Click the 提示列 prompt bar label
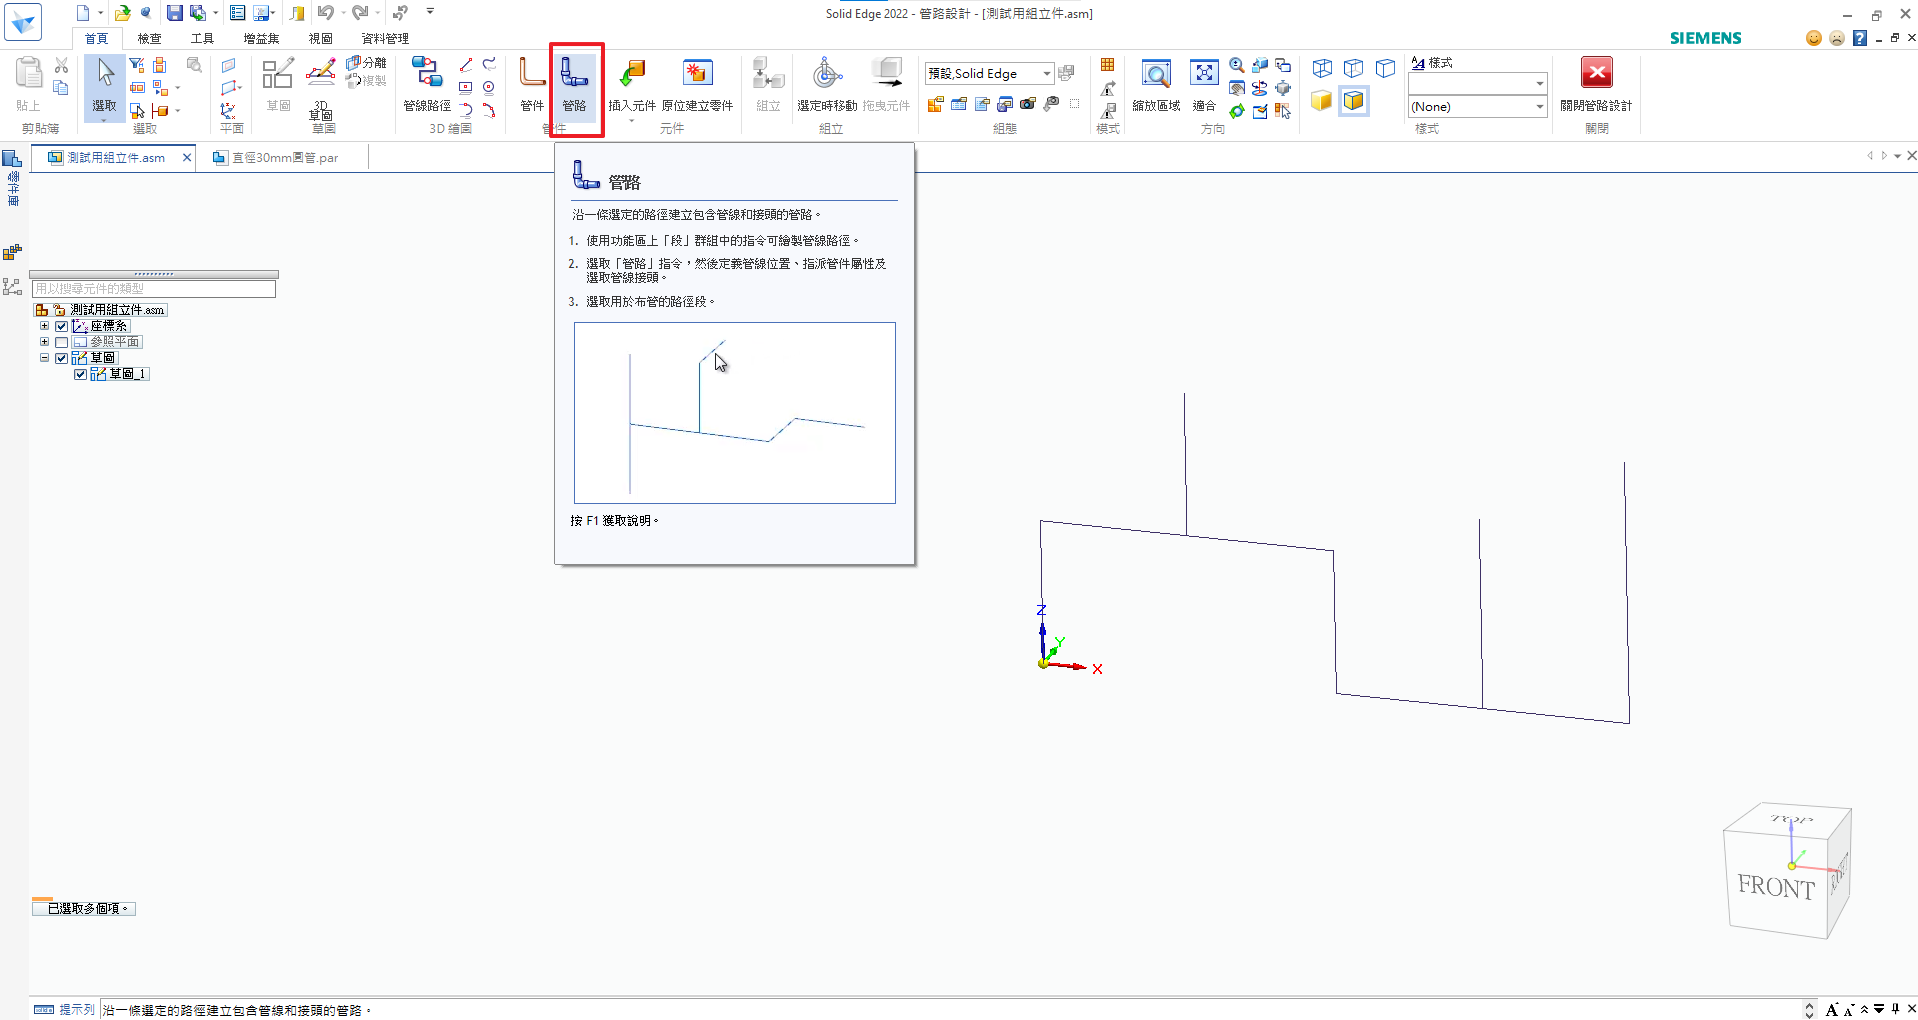The image size is (1918, 1020). click(x=76, y=1010)
